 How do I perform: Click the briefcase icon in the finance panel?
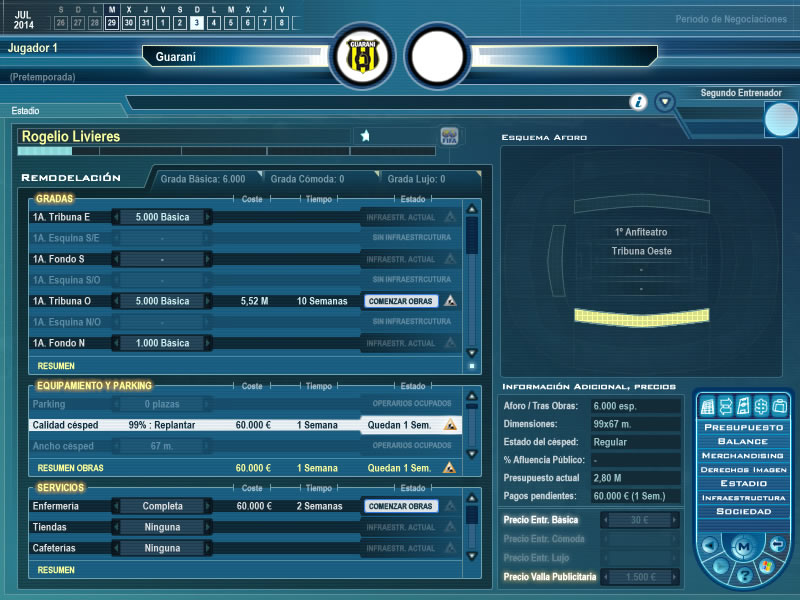tap(780, 405)
